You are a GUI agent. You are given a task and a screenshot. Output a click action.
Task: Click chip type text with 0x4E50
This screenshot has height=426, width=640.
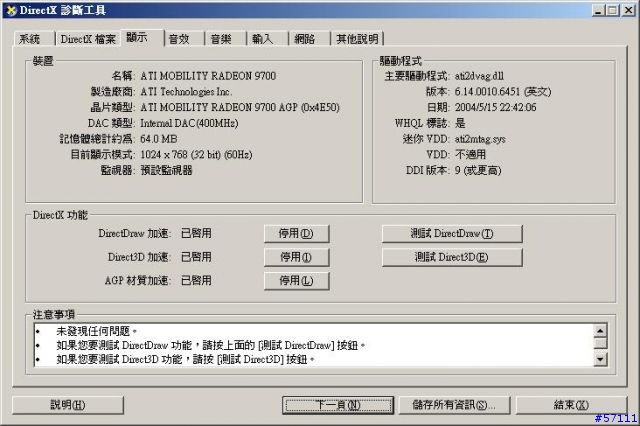240,107
